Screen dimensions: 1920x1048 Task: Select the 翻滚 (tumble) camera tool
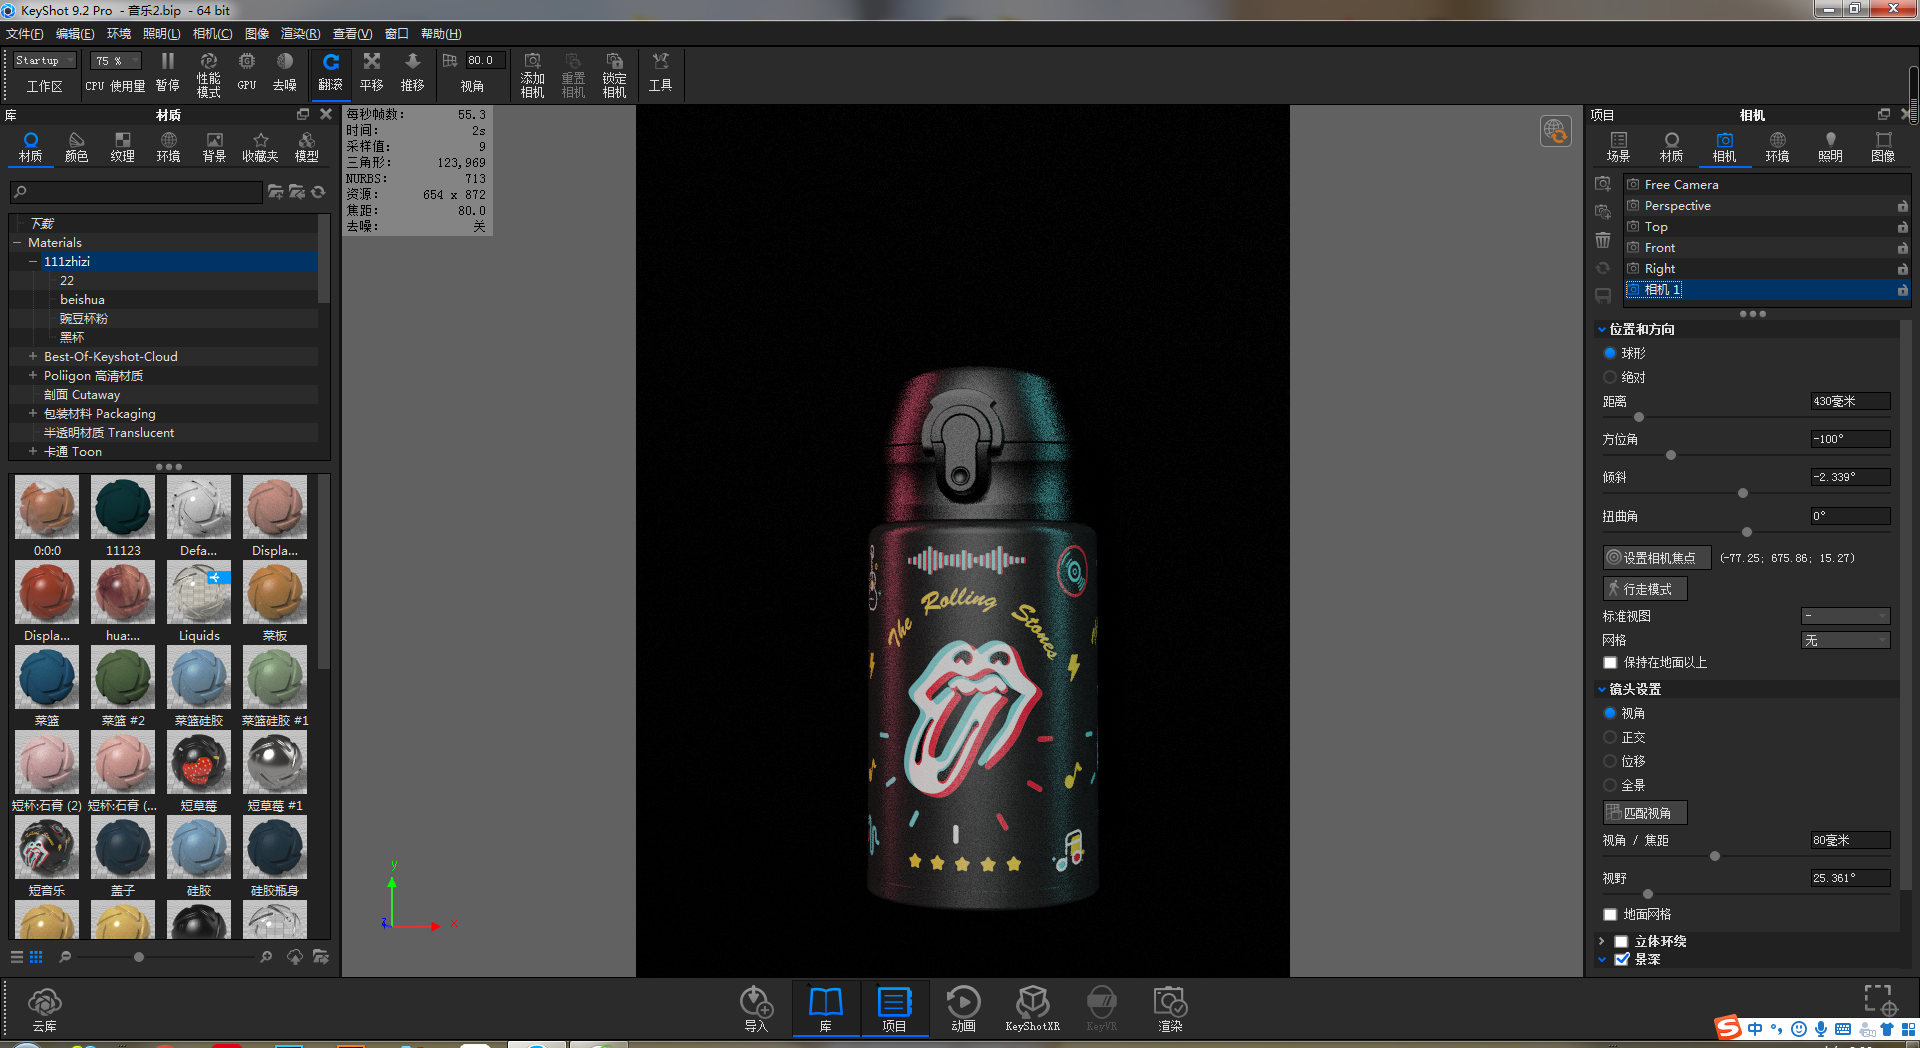(331, 72)
